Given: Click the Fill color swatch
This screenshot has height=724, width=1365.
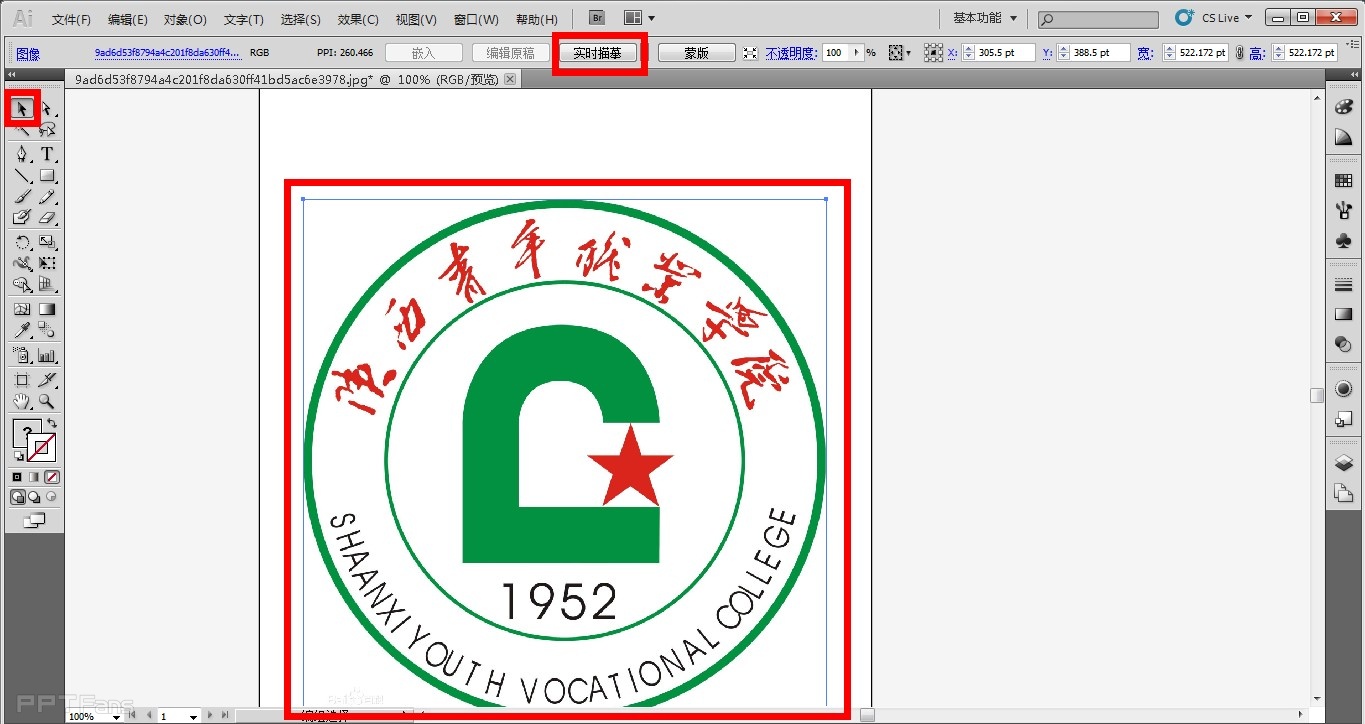Looking at the screenshot, I should (26, 433).
